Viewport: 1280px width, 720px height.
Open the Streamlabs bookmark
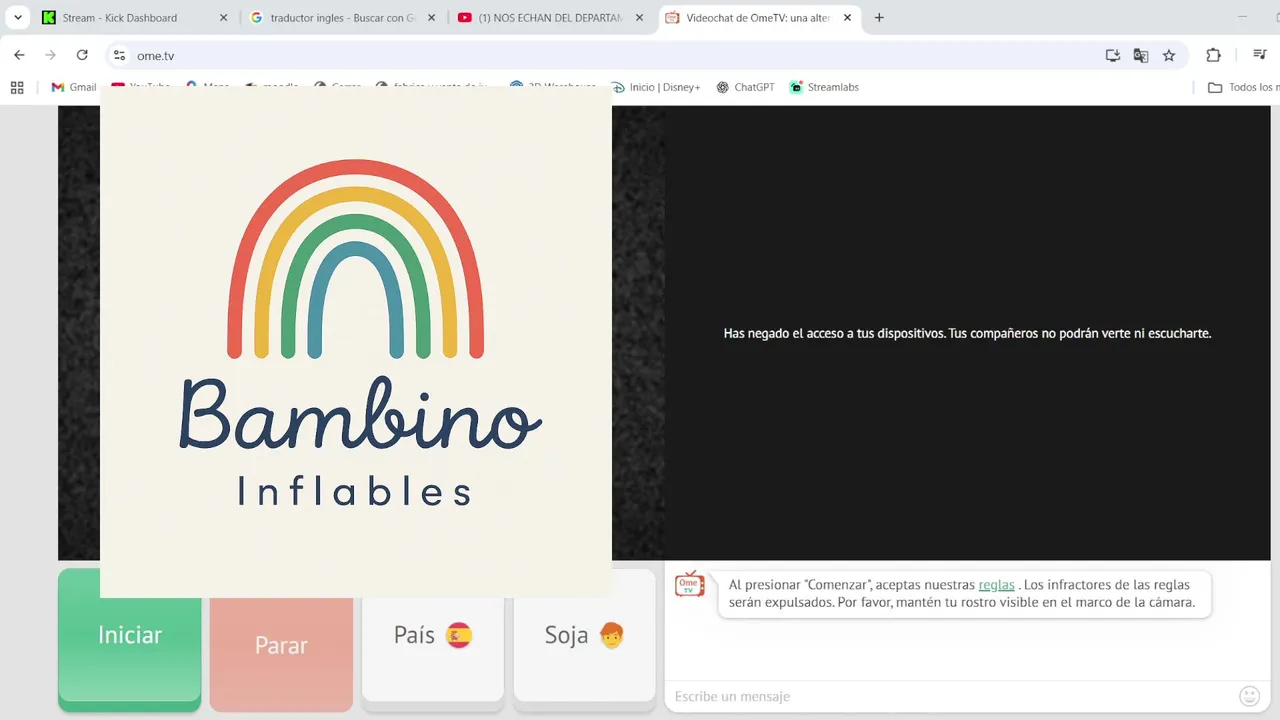pyautogui.click(x=824, y=87)
